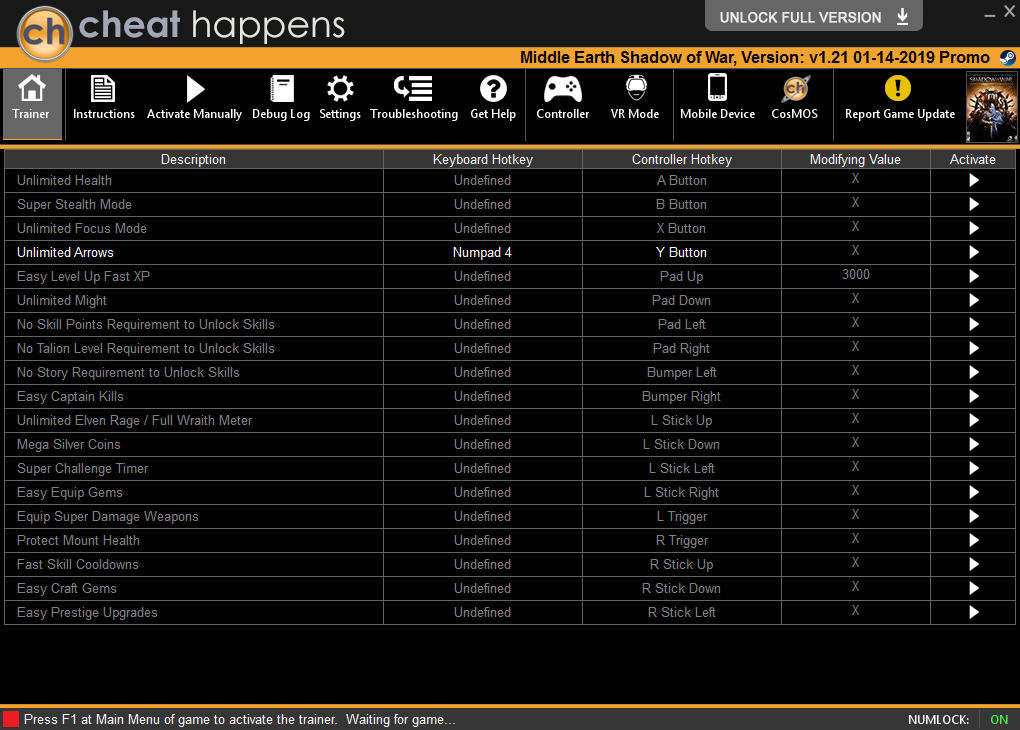Activate Easy Level Up Fast XP
The image size is (1020, 730).
click(x=973, y=277)
